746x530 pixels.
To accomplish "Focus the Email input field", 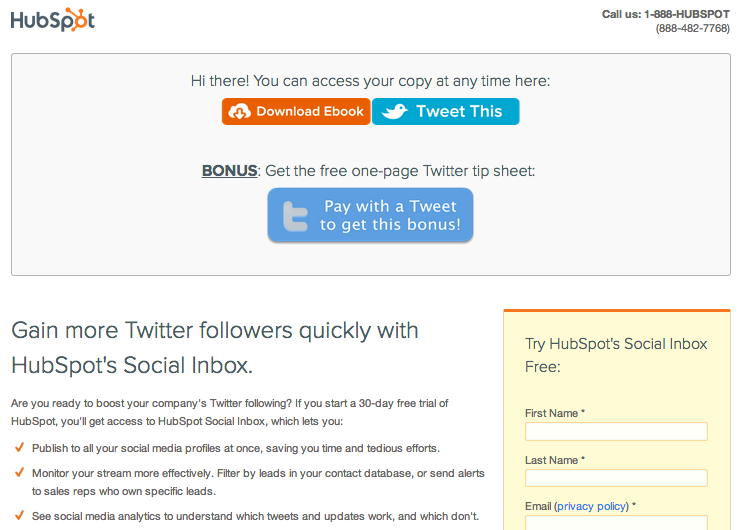I will pos(616,523).
